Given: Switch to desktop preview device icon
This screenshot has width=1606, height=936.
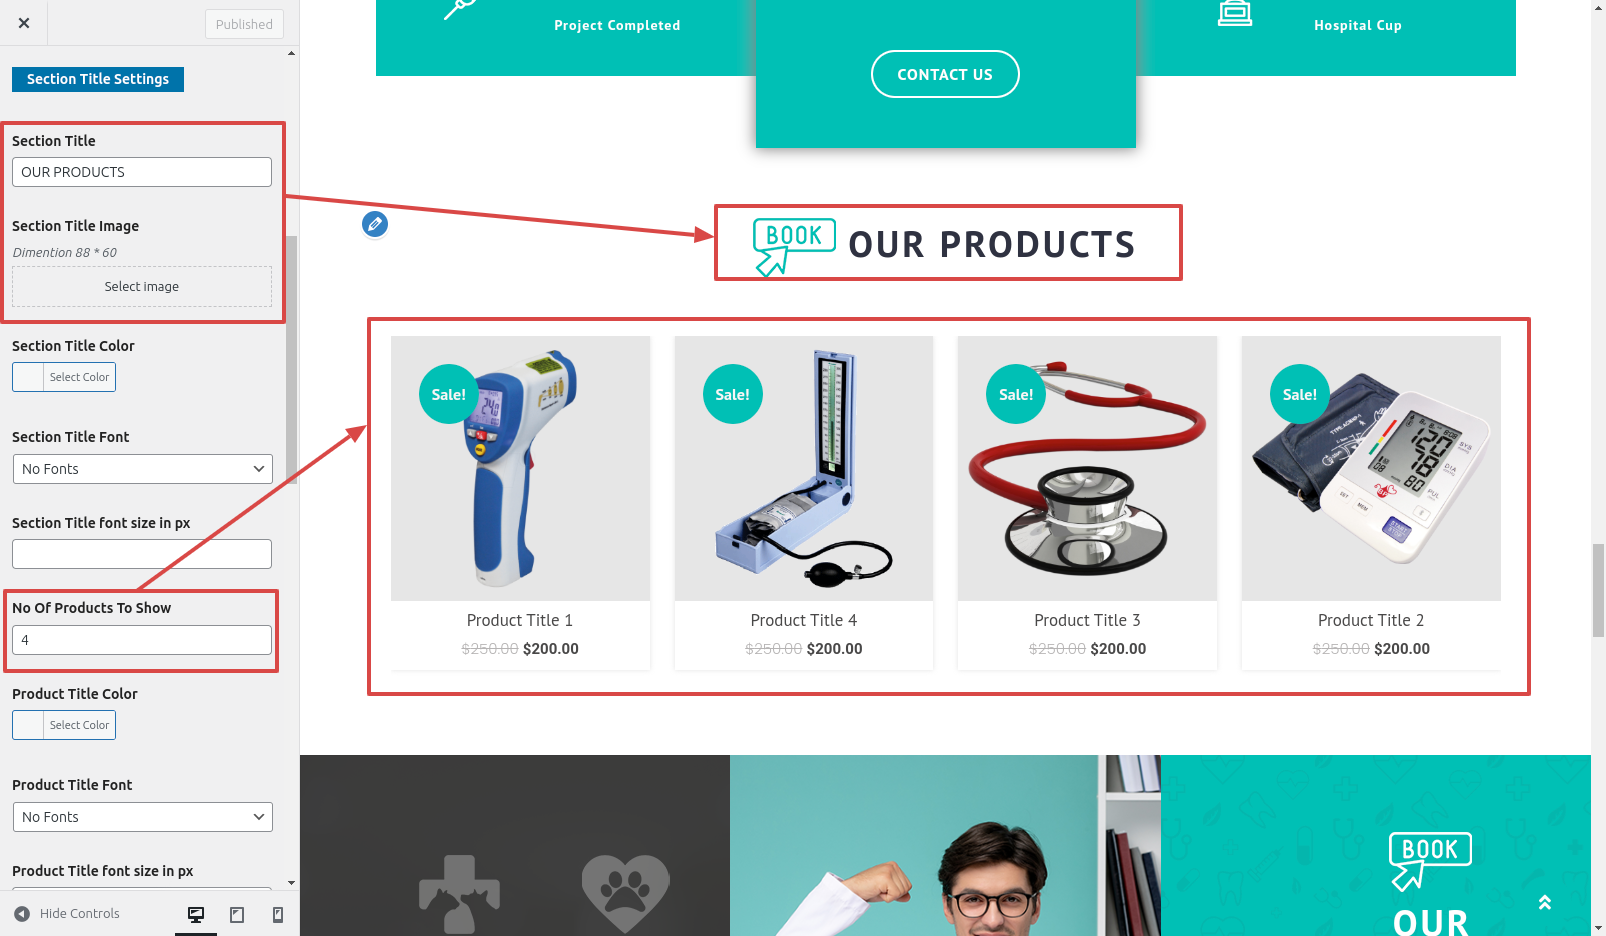Looking at the screenshot, I should [x=196, y=915].
